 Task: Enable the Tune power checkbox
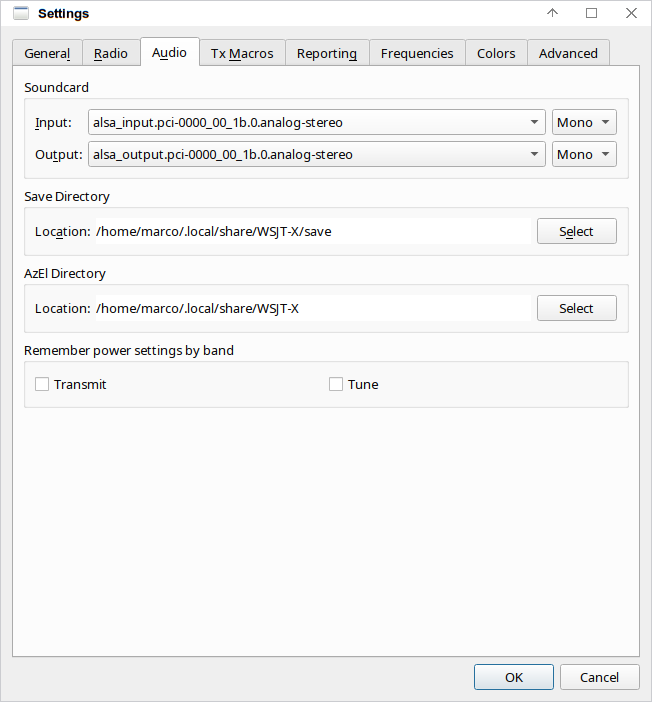pos(336,384)
